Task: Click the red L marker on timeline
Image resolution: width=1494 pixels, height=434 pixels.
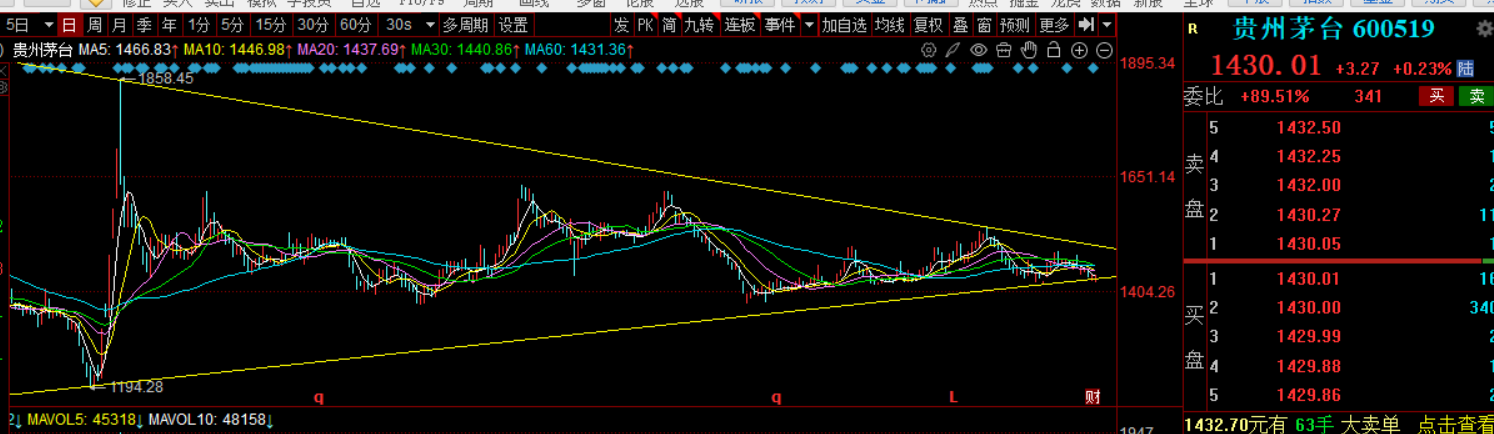Action: point(953,397)
